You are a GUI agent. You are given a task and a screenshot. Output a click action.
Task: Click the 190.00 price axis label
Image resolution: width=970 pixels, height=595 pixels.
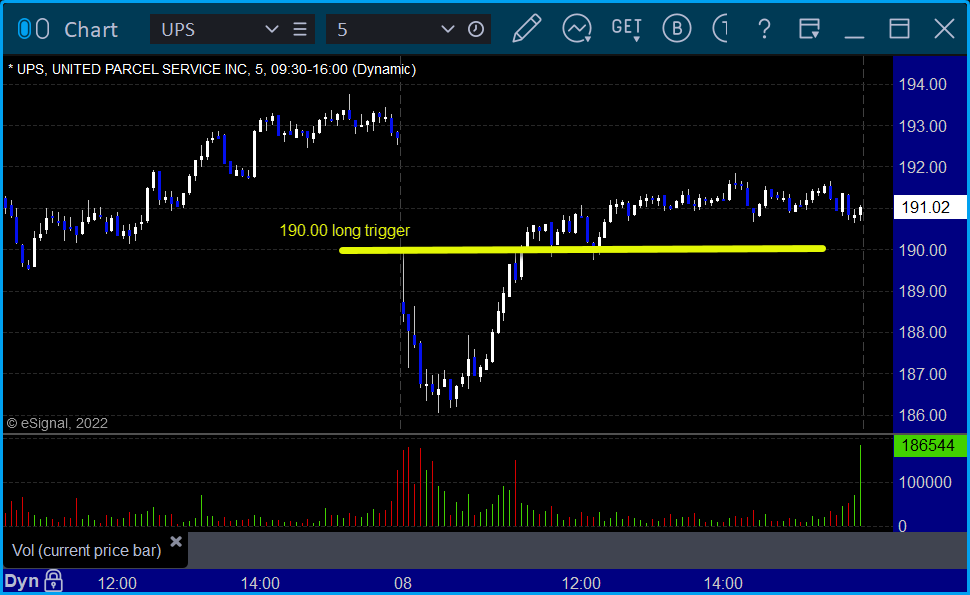click(x=922, y=250)
